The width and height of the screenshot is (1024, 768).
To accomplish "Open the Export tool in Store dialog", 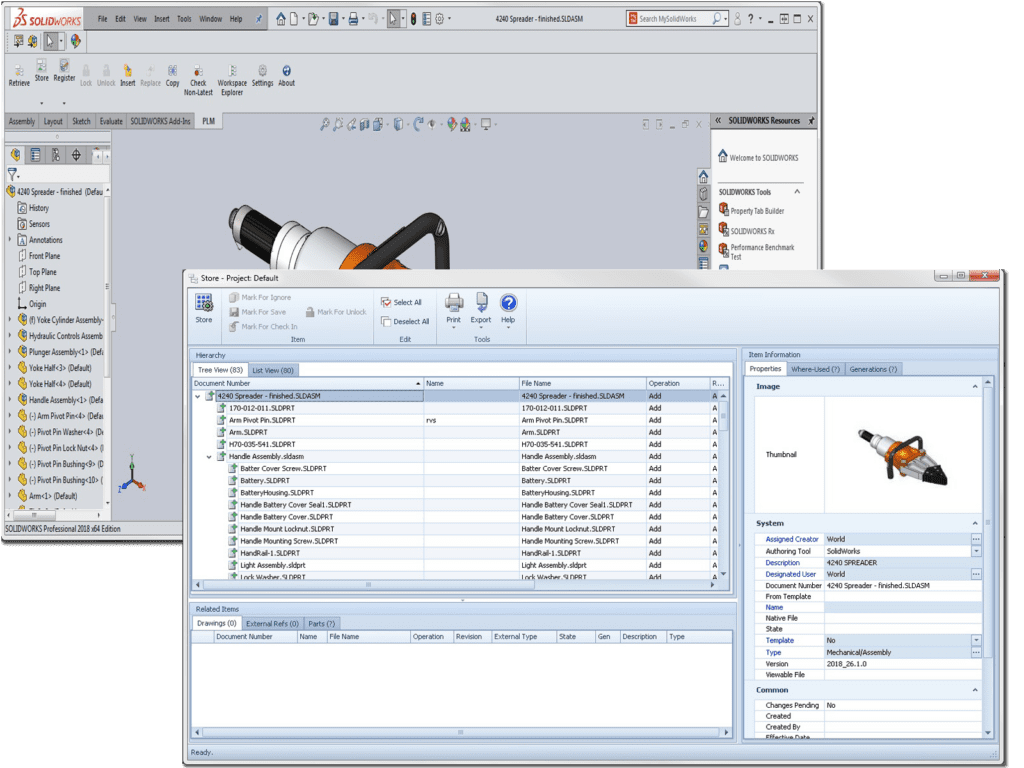I will pyautogui.click(x=480, y=304).
